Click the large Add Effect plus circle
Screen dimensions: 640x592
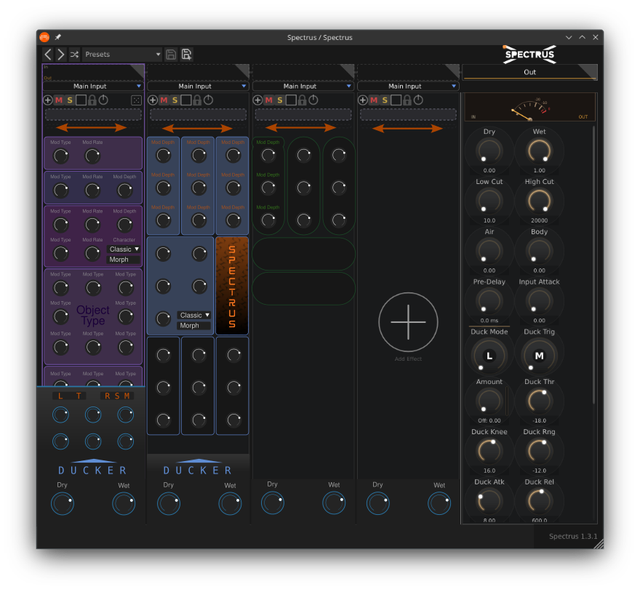tap(408, 322)
